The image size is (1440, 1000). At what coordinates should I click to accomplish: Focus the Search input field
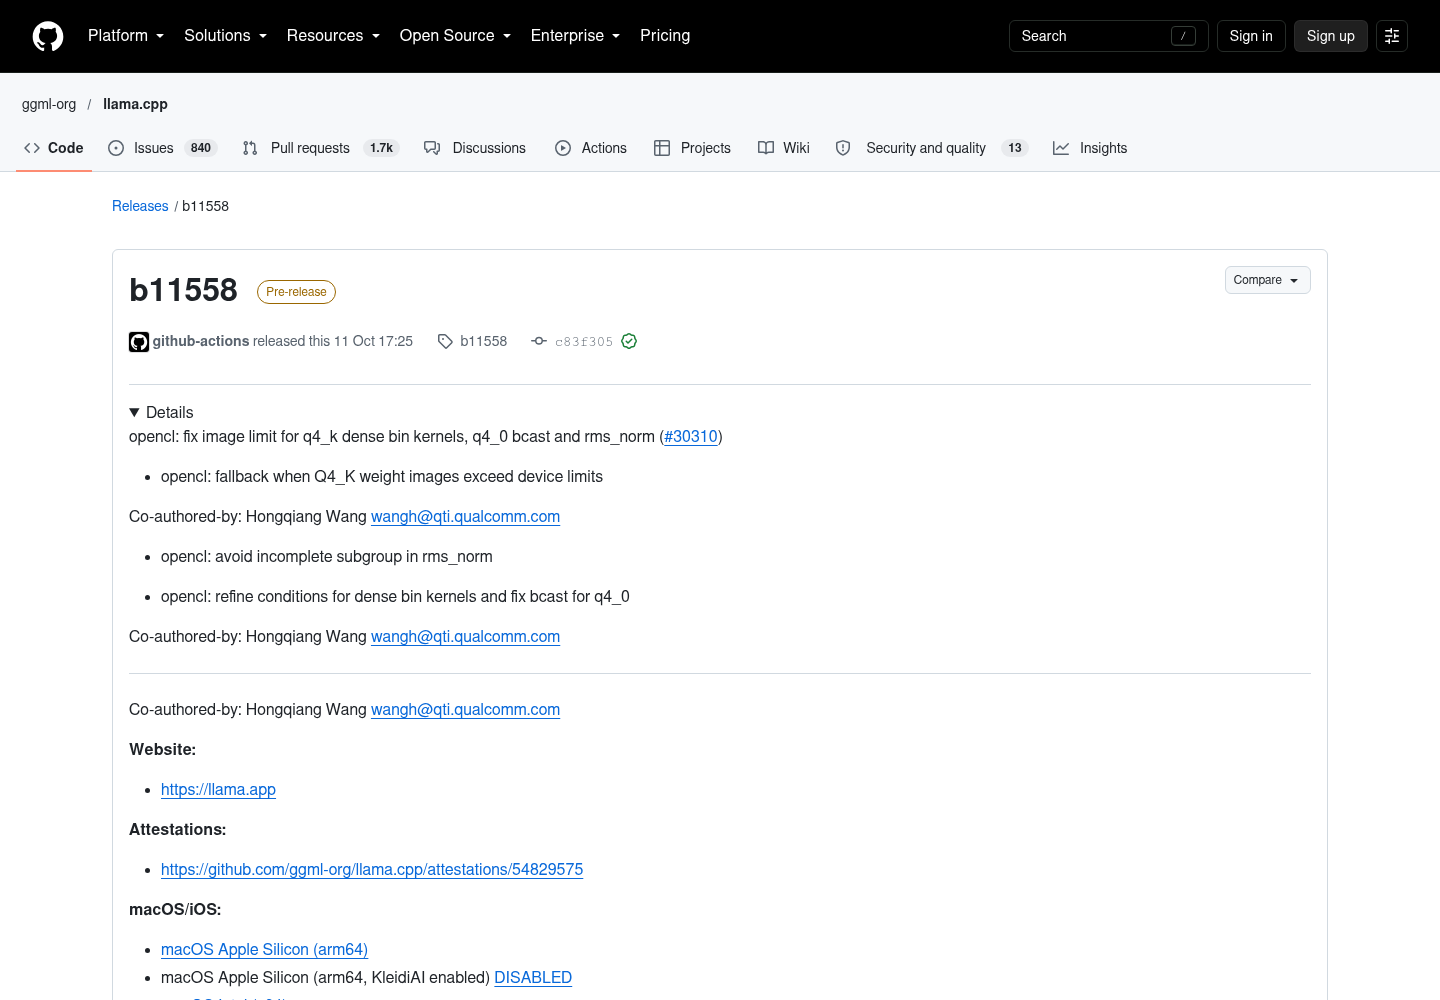(1108, 36)
